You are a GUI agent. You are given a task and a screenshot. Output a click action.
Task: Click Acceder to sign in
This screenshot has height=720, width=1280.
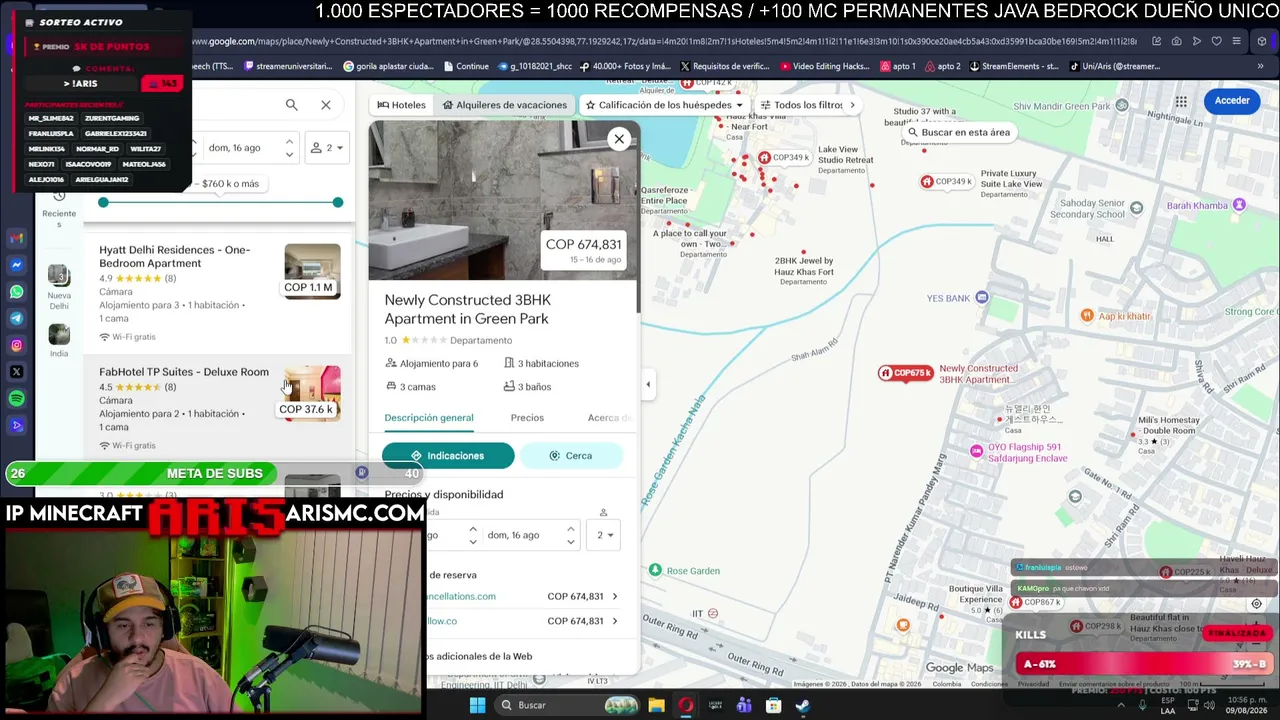click(x=1232, y=101)
